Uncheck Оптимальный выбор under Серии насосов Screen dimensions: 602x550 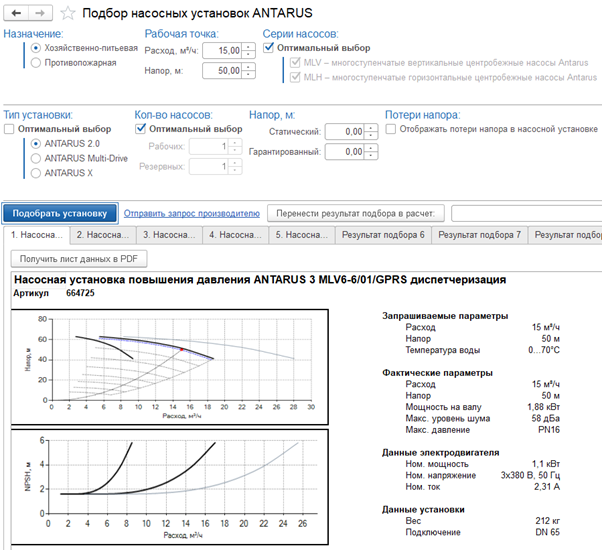click(268, 48)
